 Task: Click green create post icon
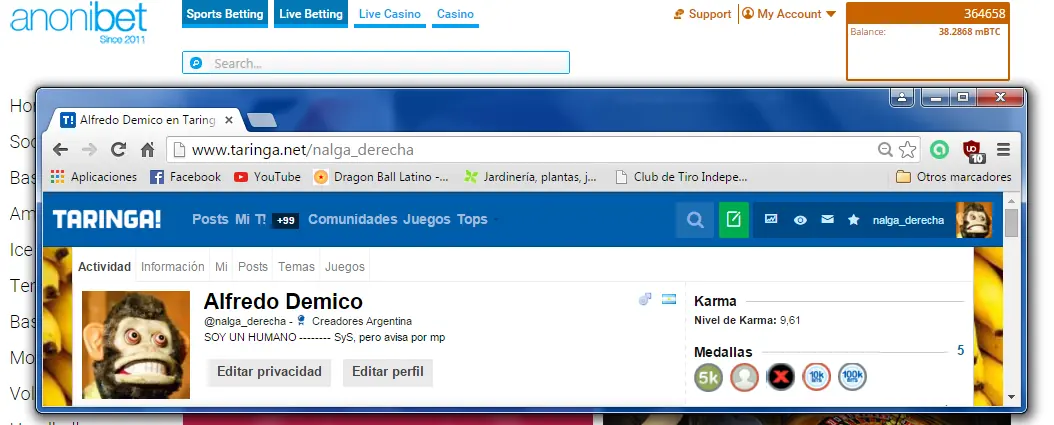(733, 220)
